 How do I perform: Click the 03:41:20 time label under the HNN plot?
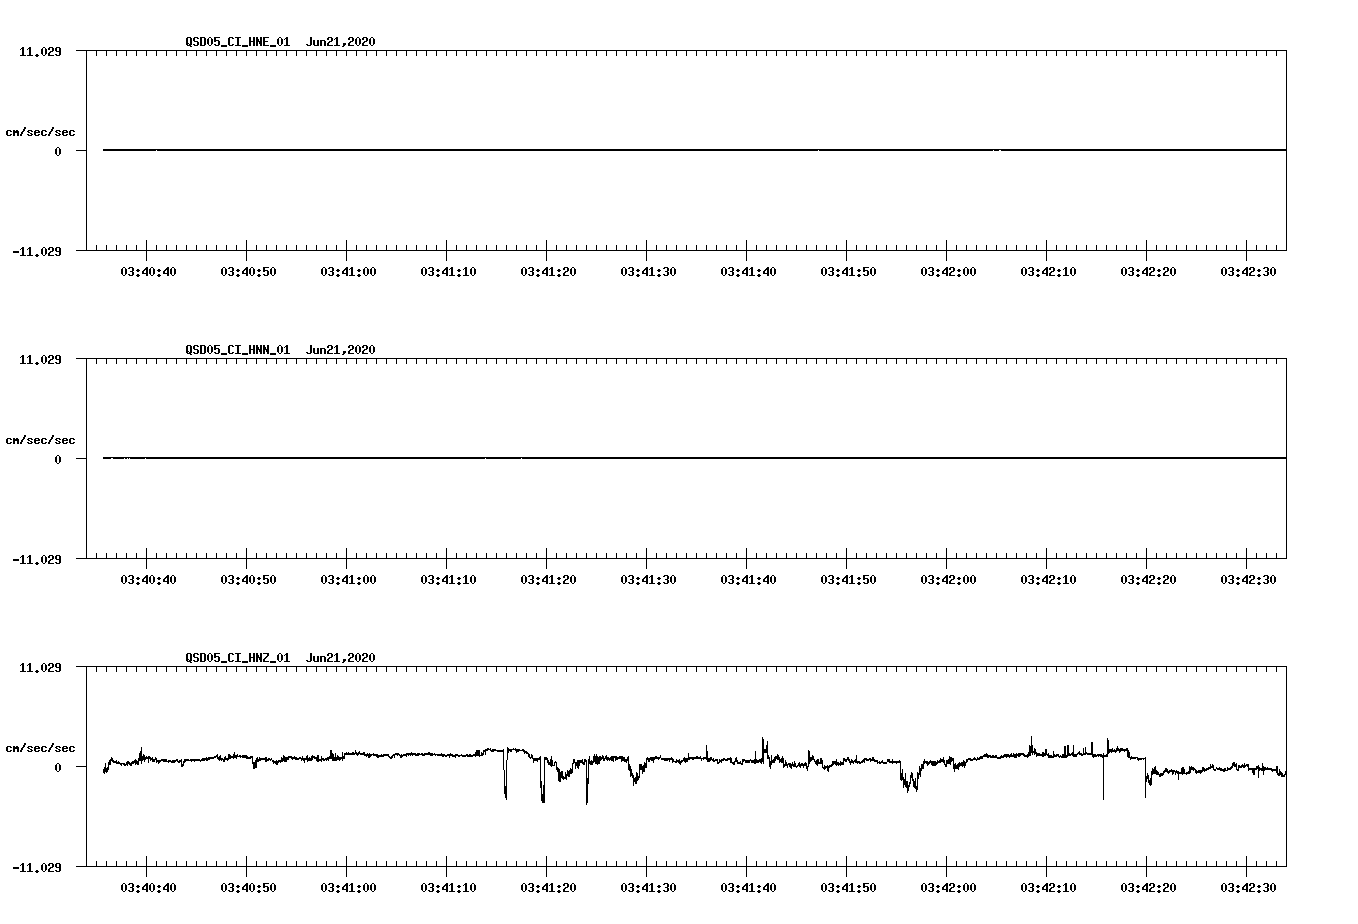coord(548,580)
